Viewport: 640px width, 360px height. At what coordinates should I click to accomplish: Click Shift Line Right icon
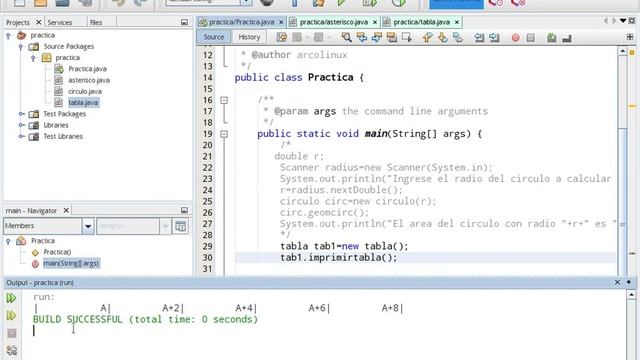(x=494, y=38)
